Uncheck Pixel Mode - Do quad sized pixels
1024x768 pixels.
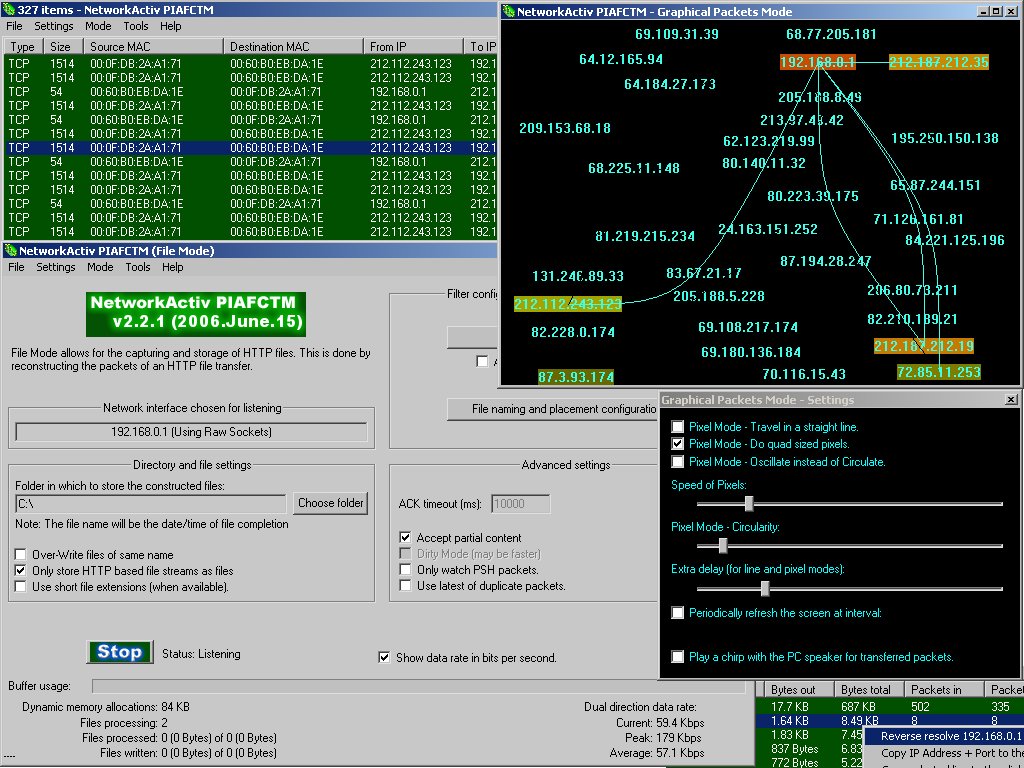coord(675,445)
